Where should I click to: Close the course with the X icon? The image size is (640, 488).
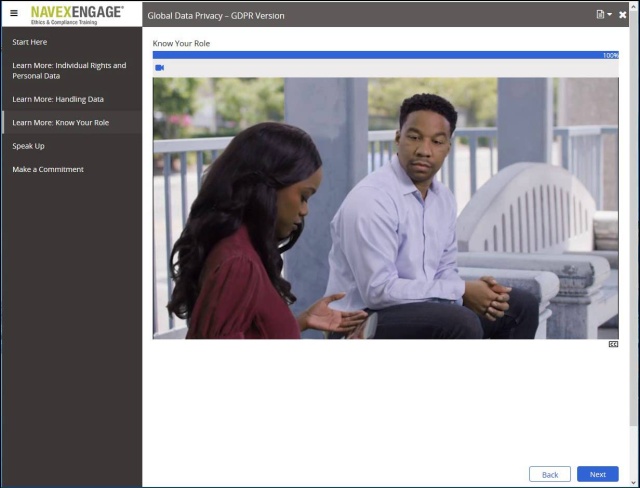click(622, 15)
